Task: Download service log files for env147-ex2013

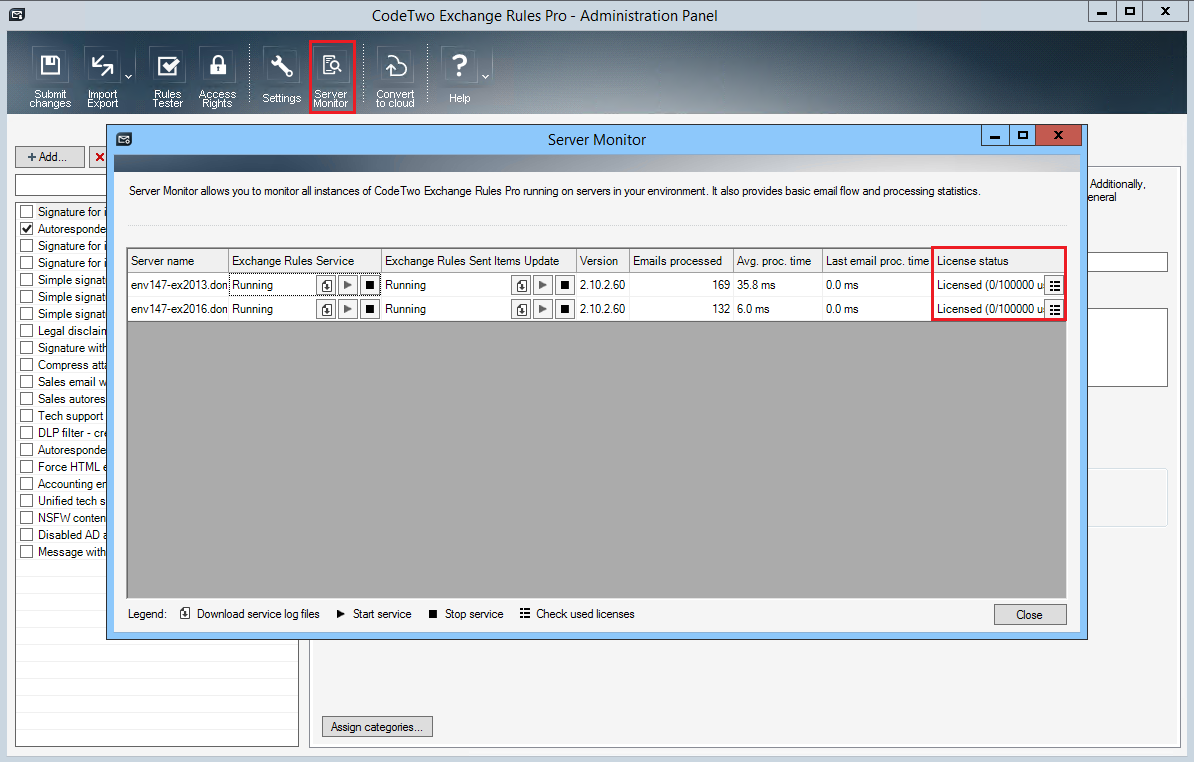Action: pyautogui.click(x=325, y=285)
